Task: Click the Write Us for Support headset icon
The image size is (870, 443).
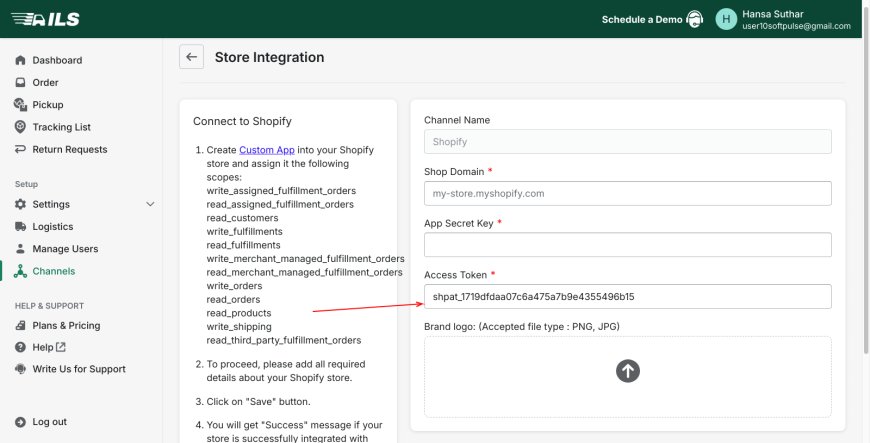Action: 21,369
